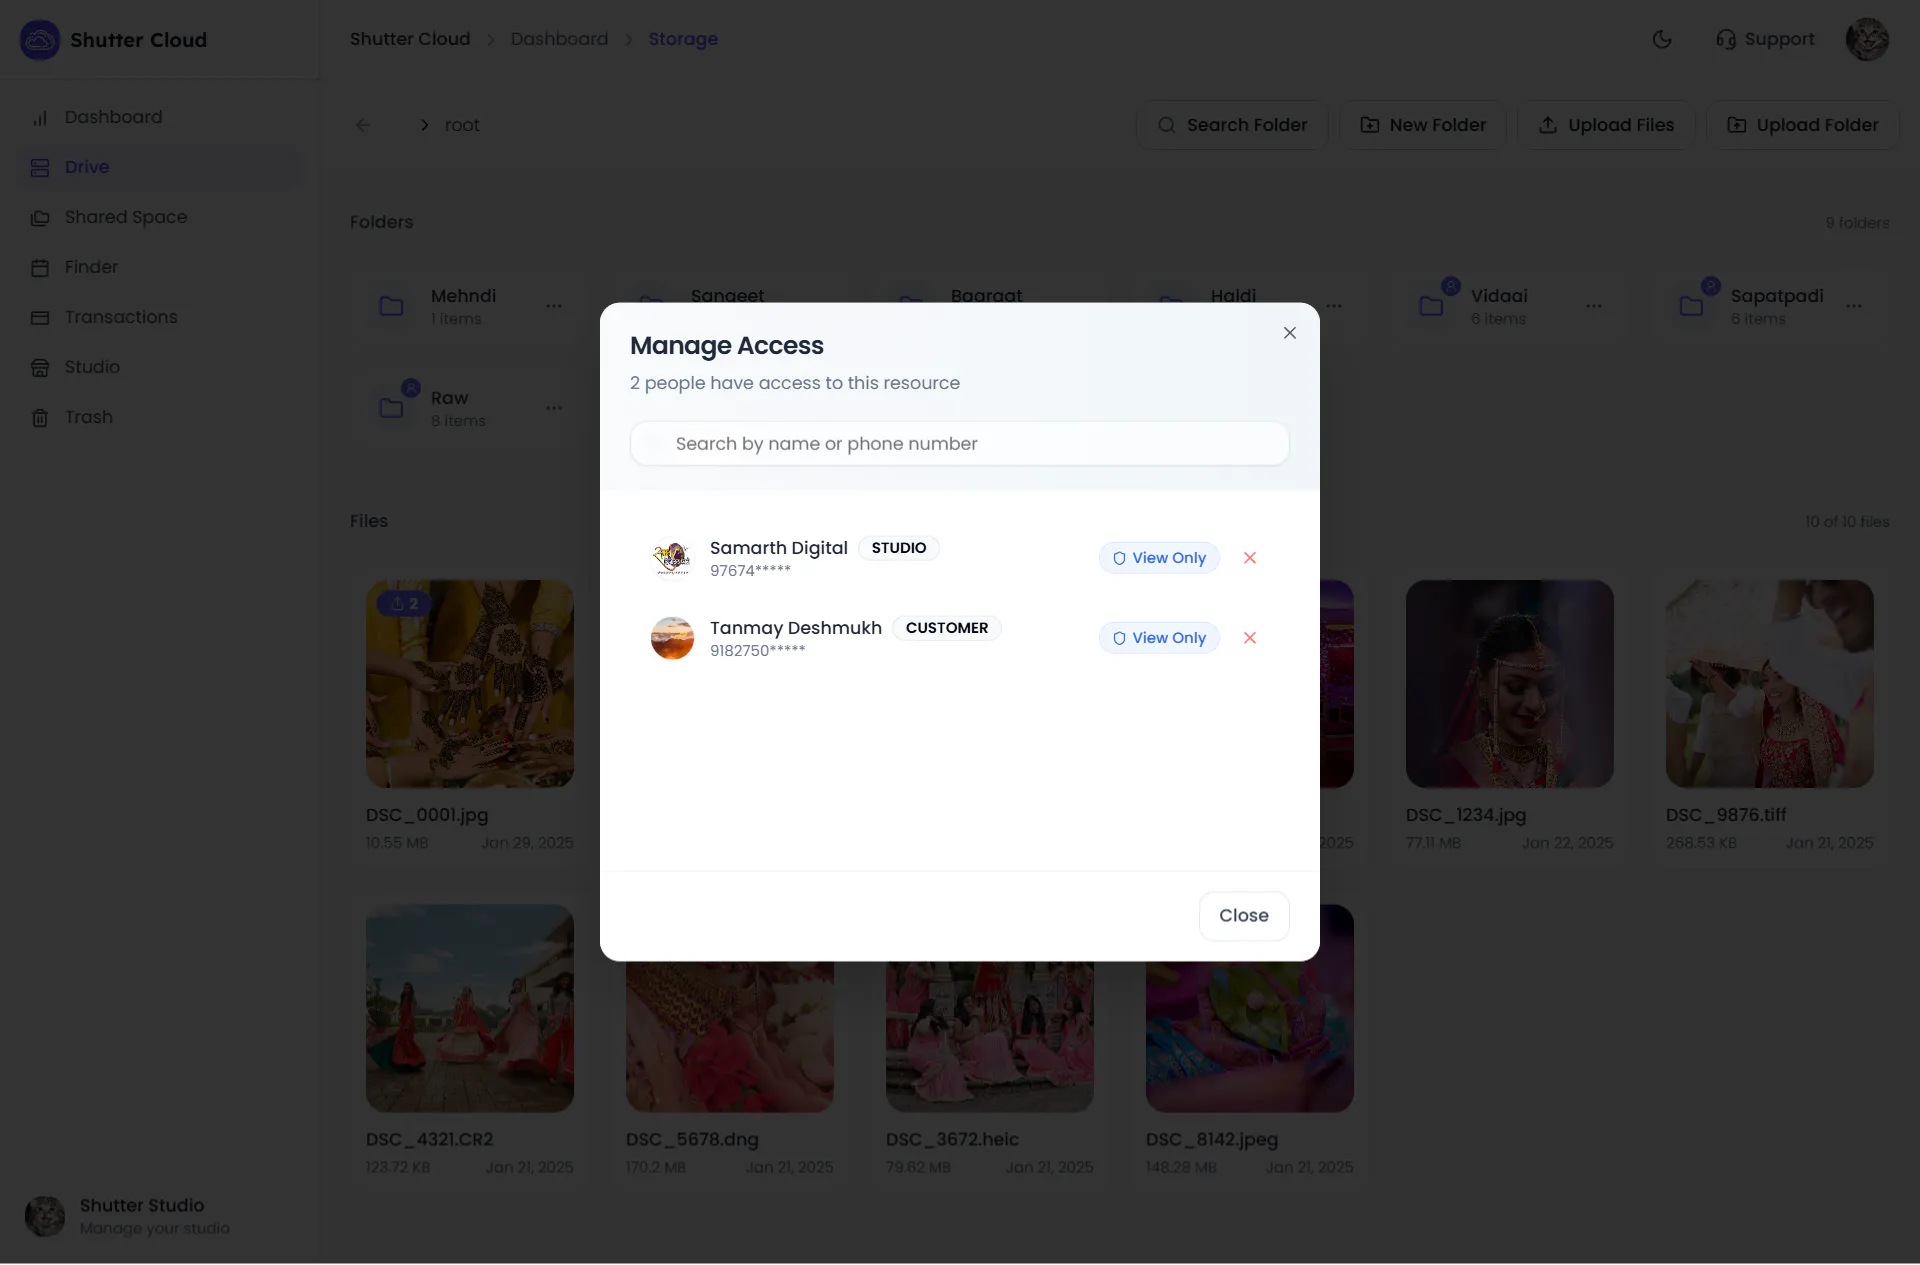Screen dimensions: 1920x1265
Task: Click the share count badge on DSC_0001.jpg
Action: [x=404, y=603]
